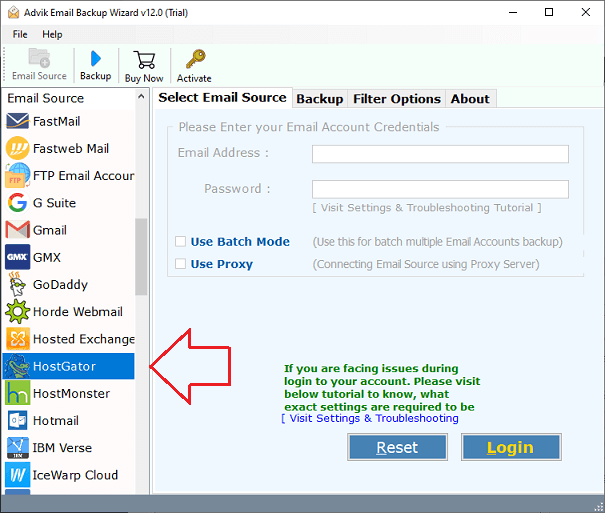This screenshot has width=605, height=513.
Task: Select the GoDaddy list entry
Action: (69, 284)
